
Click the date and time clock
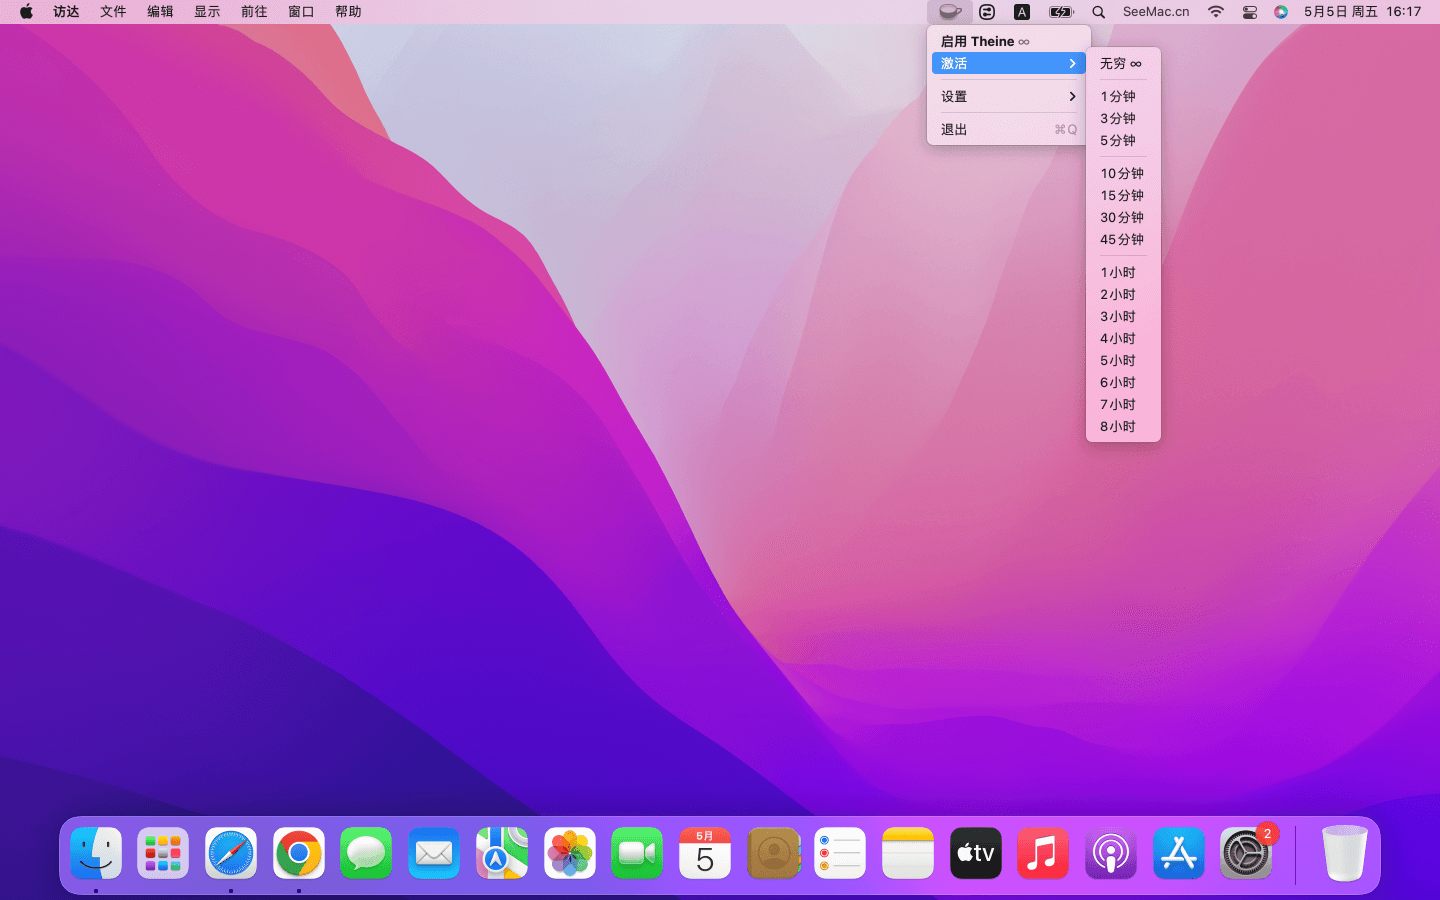tap(1362, 12)
